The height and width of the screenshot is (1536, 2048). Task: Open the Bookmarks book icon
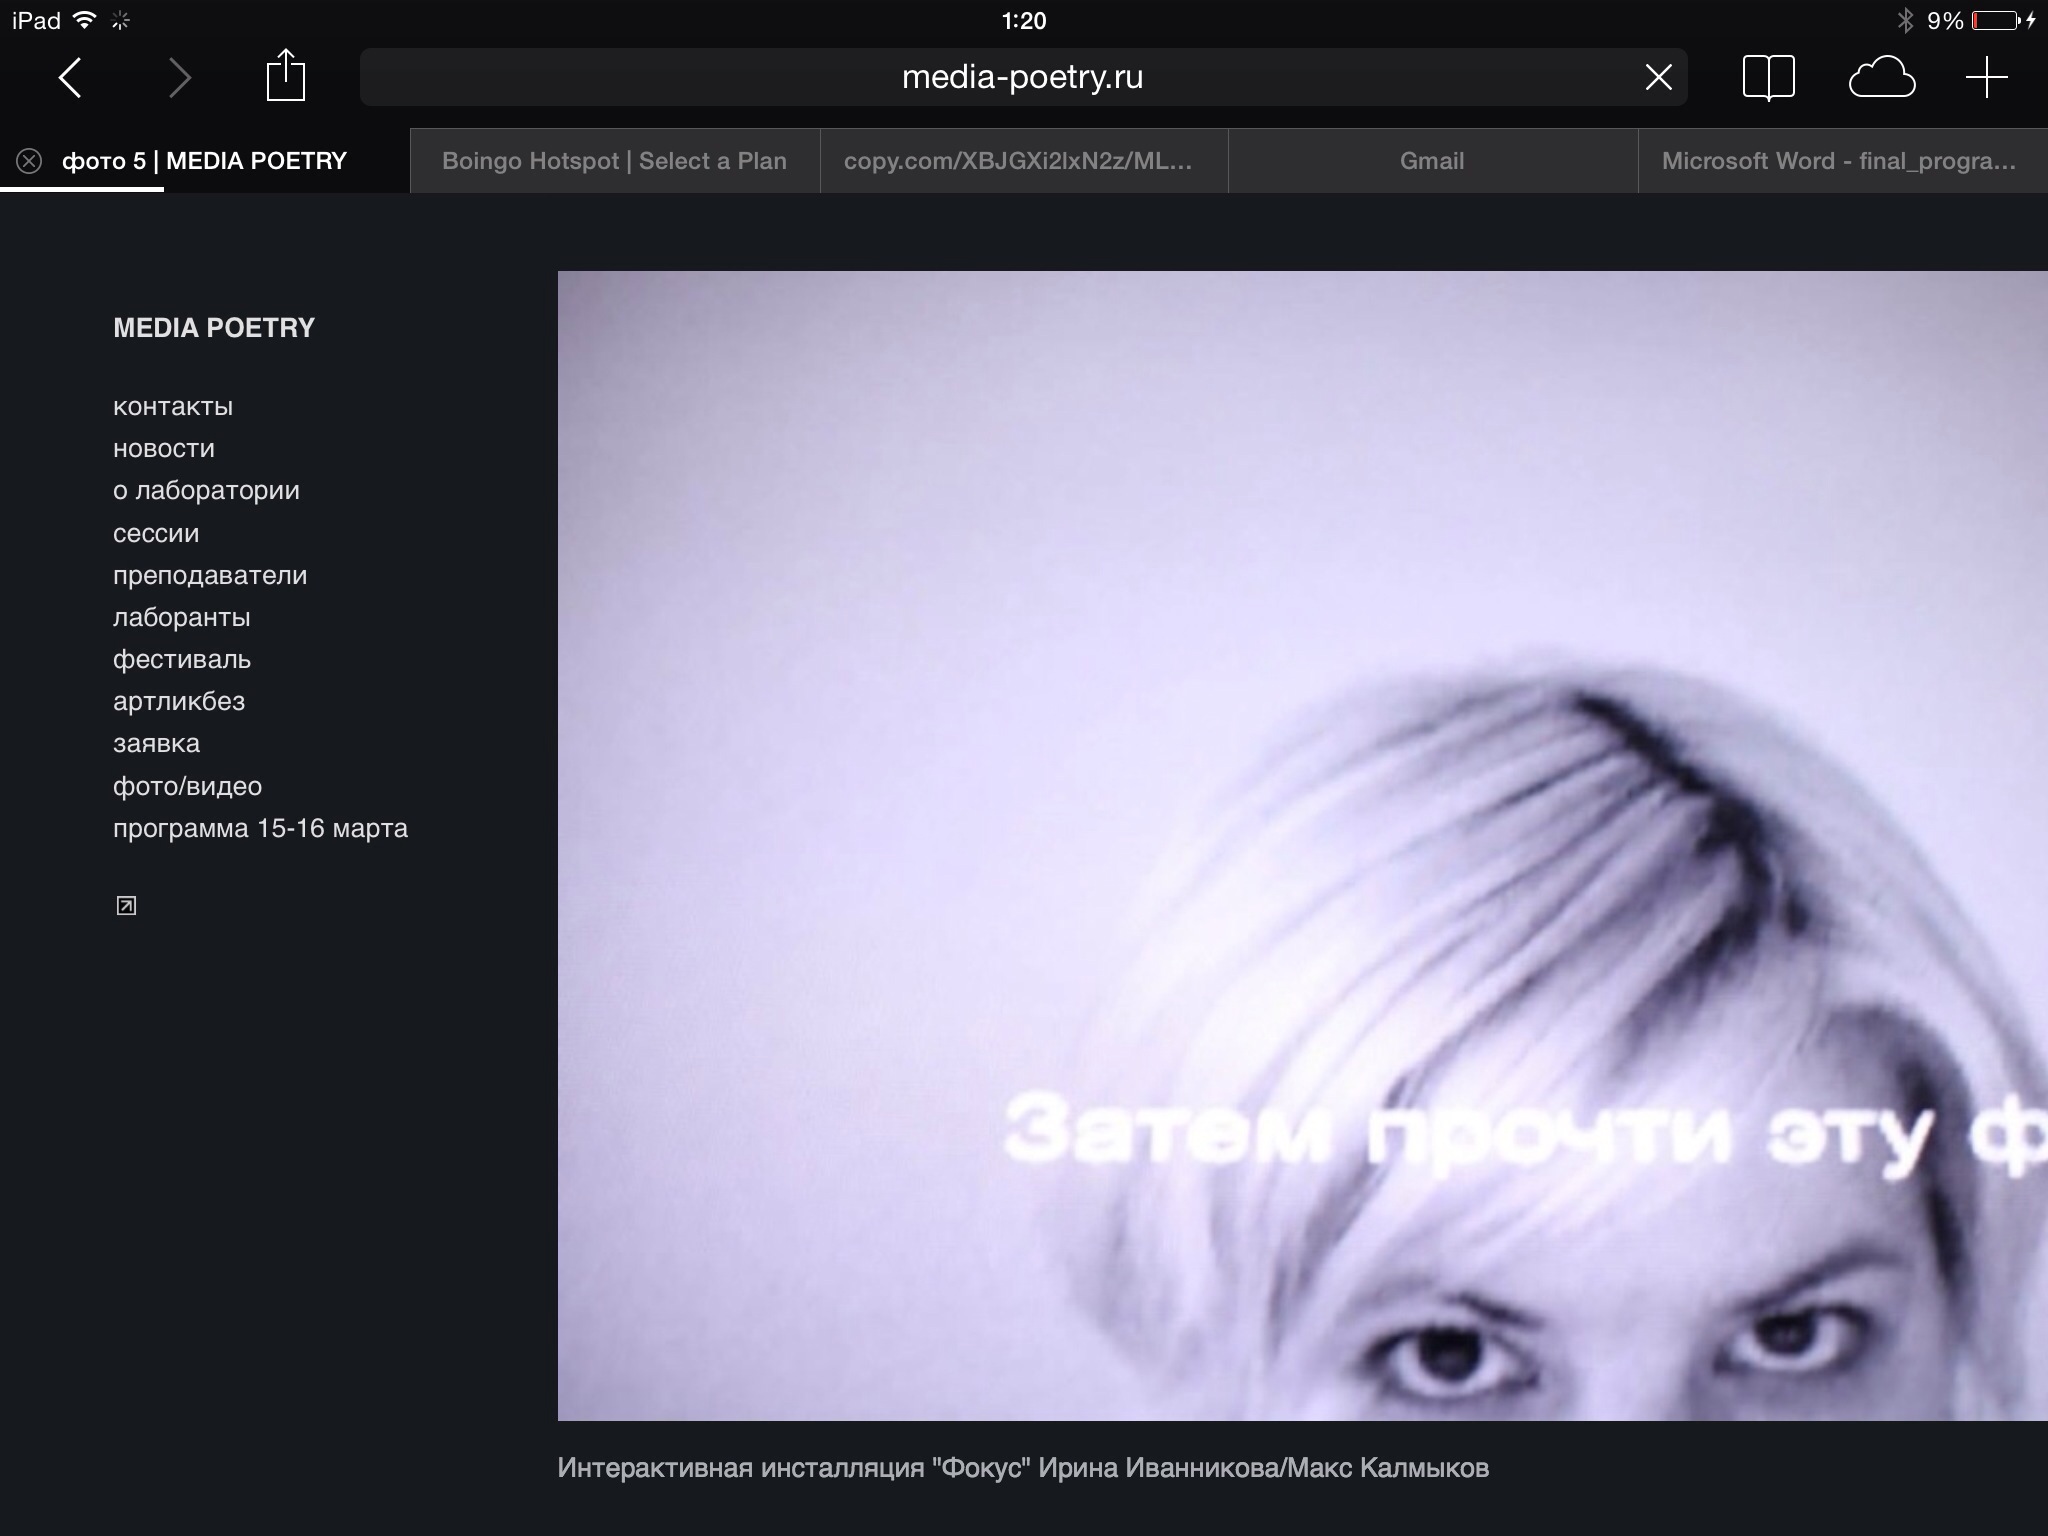(x=1768, y=77)
